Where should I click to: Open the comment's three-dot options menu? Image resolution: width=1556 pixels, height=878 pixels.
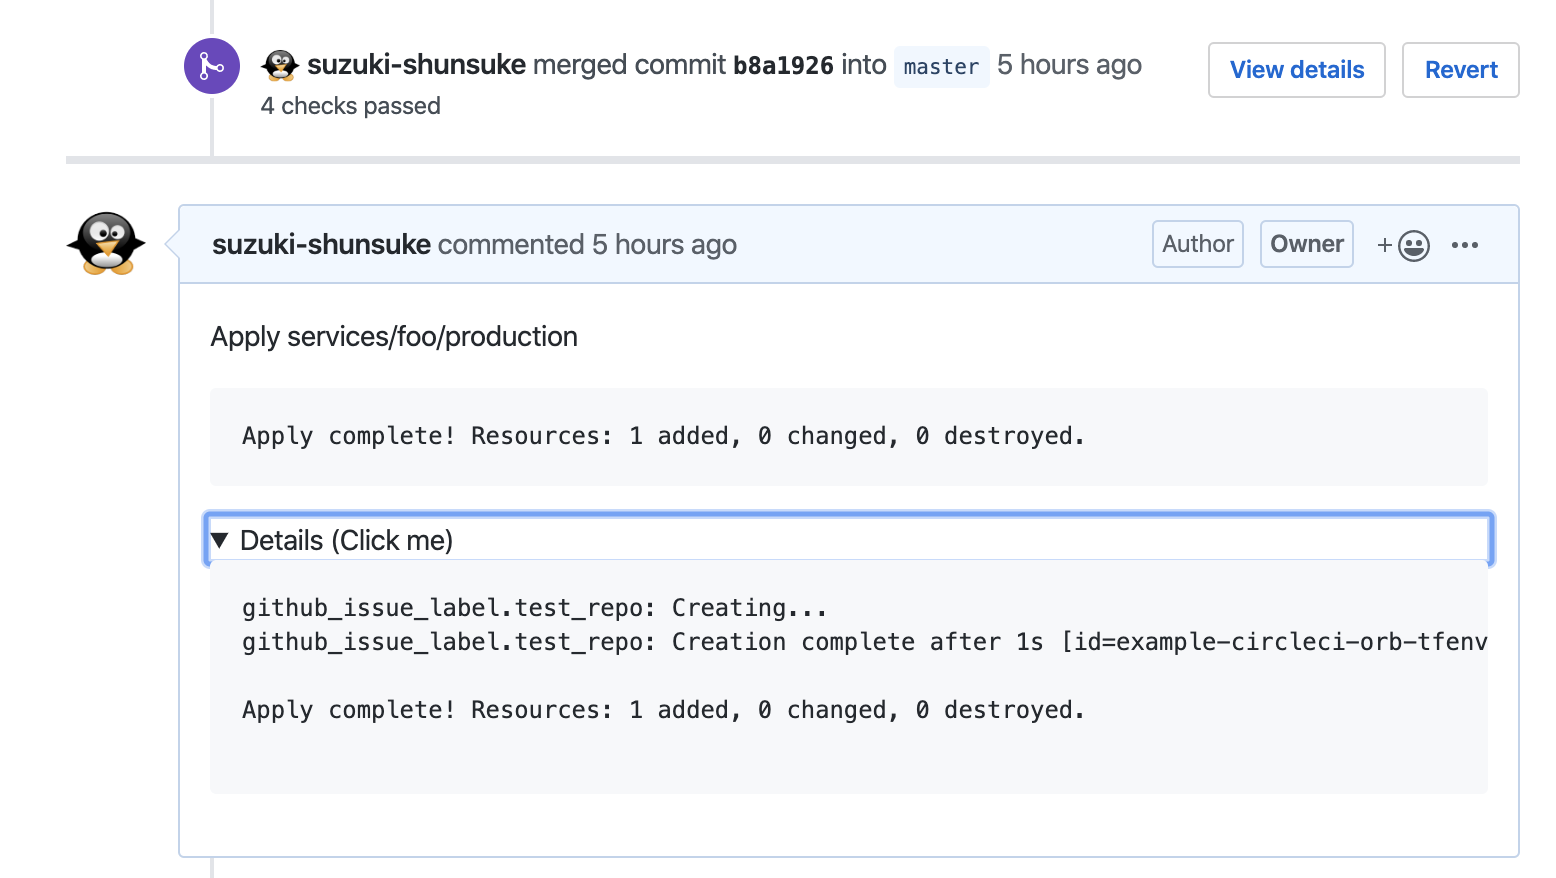(1464, 245)
